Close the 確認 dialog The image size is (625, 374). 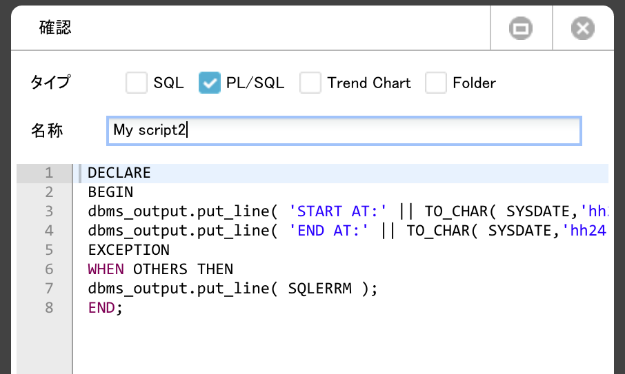click(x=583, y=28)
